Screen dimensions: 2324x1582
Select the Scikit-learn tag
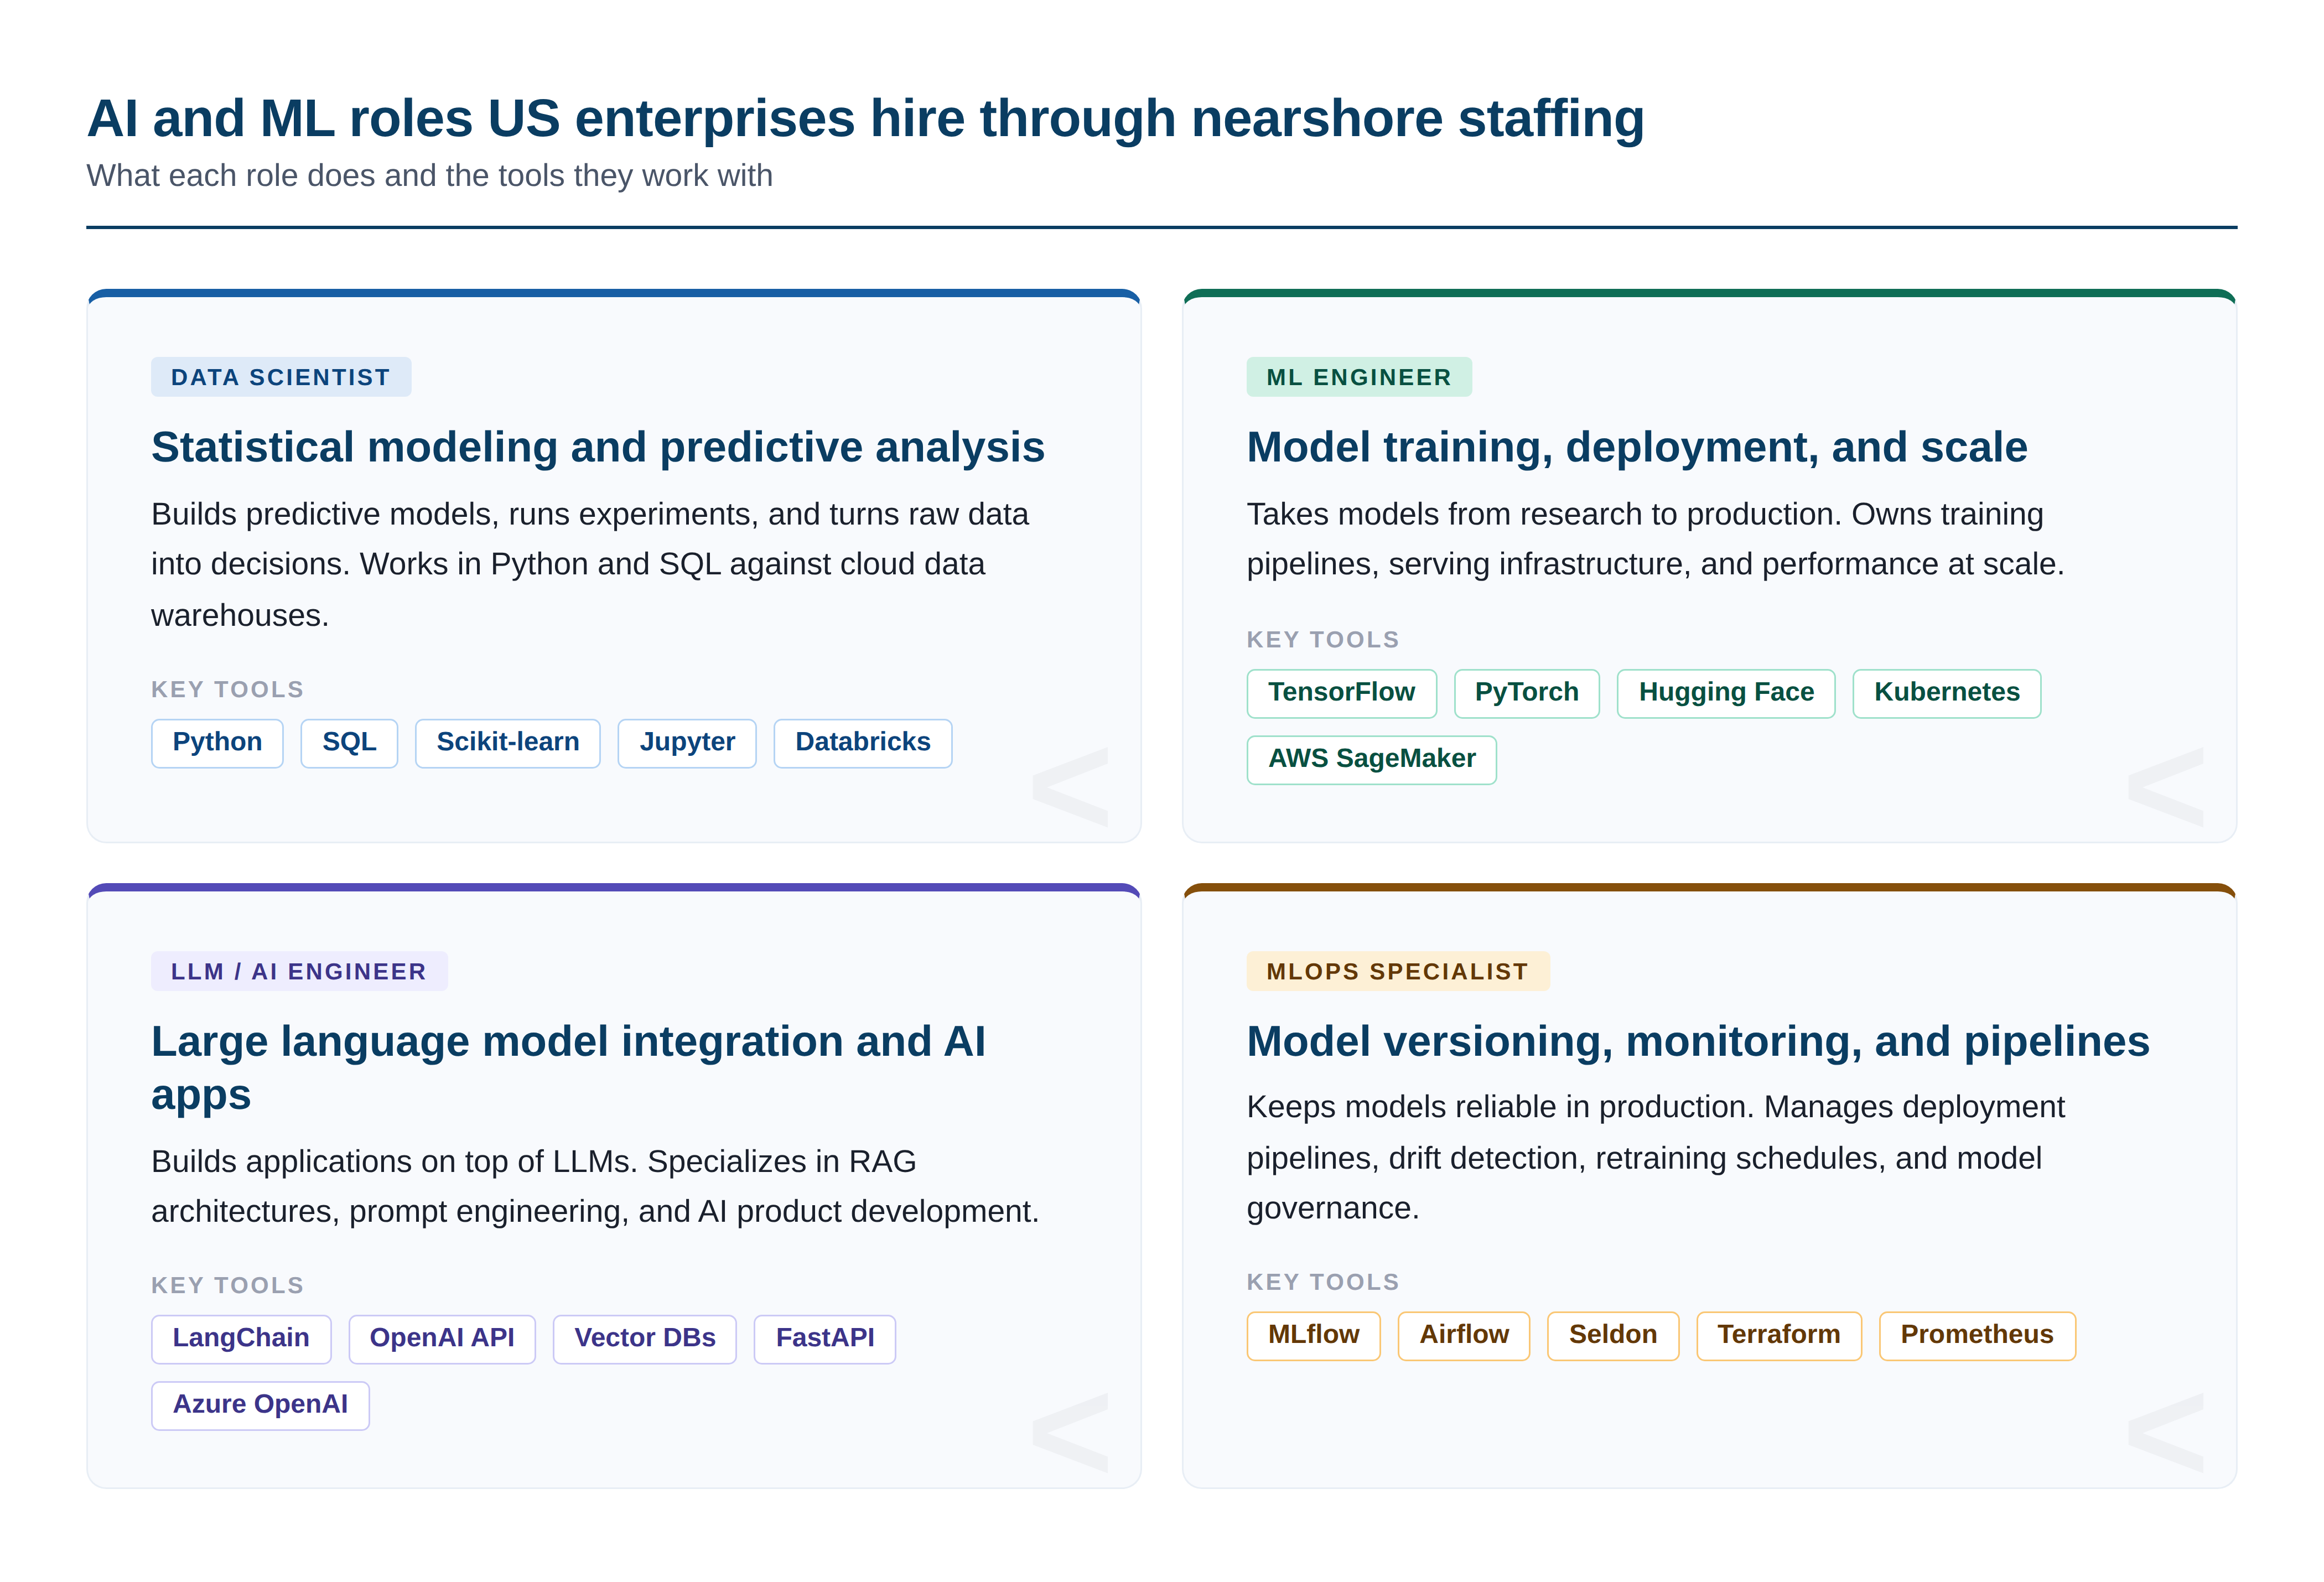point(507,743)
